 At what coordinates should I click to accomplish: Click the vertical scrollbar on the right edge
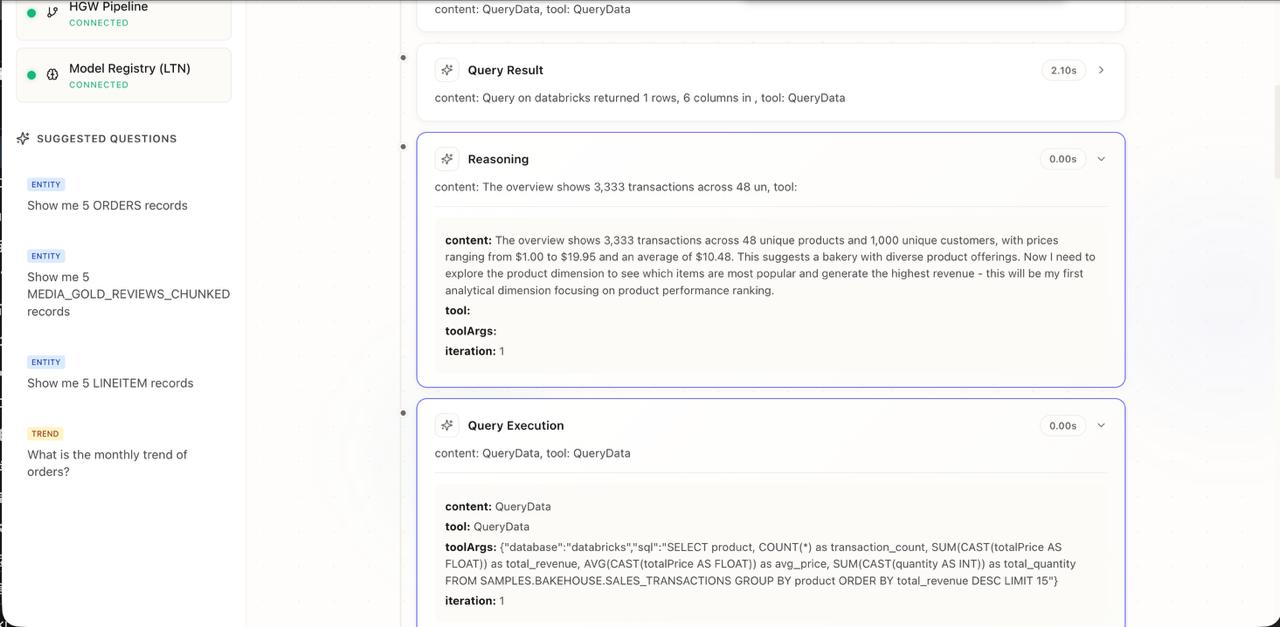[x=1276, y=130]
